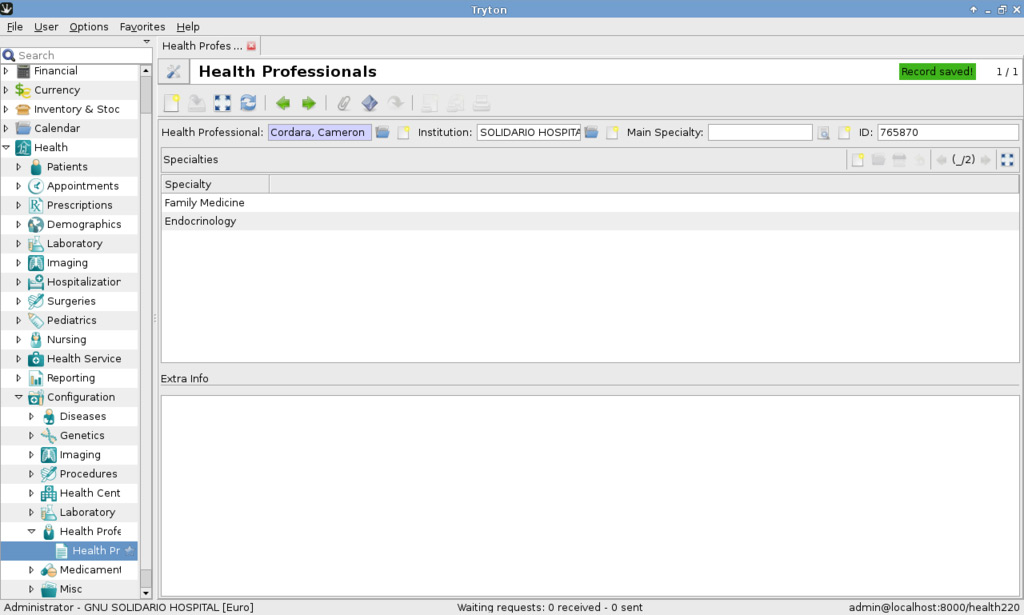Open the Institution relation folder icon

tap(593, 131)
